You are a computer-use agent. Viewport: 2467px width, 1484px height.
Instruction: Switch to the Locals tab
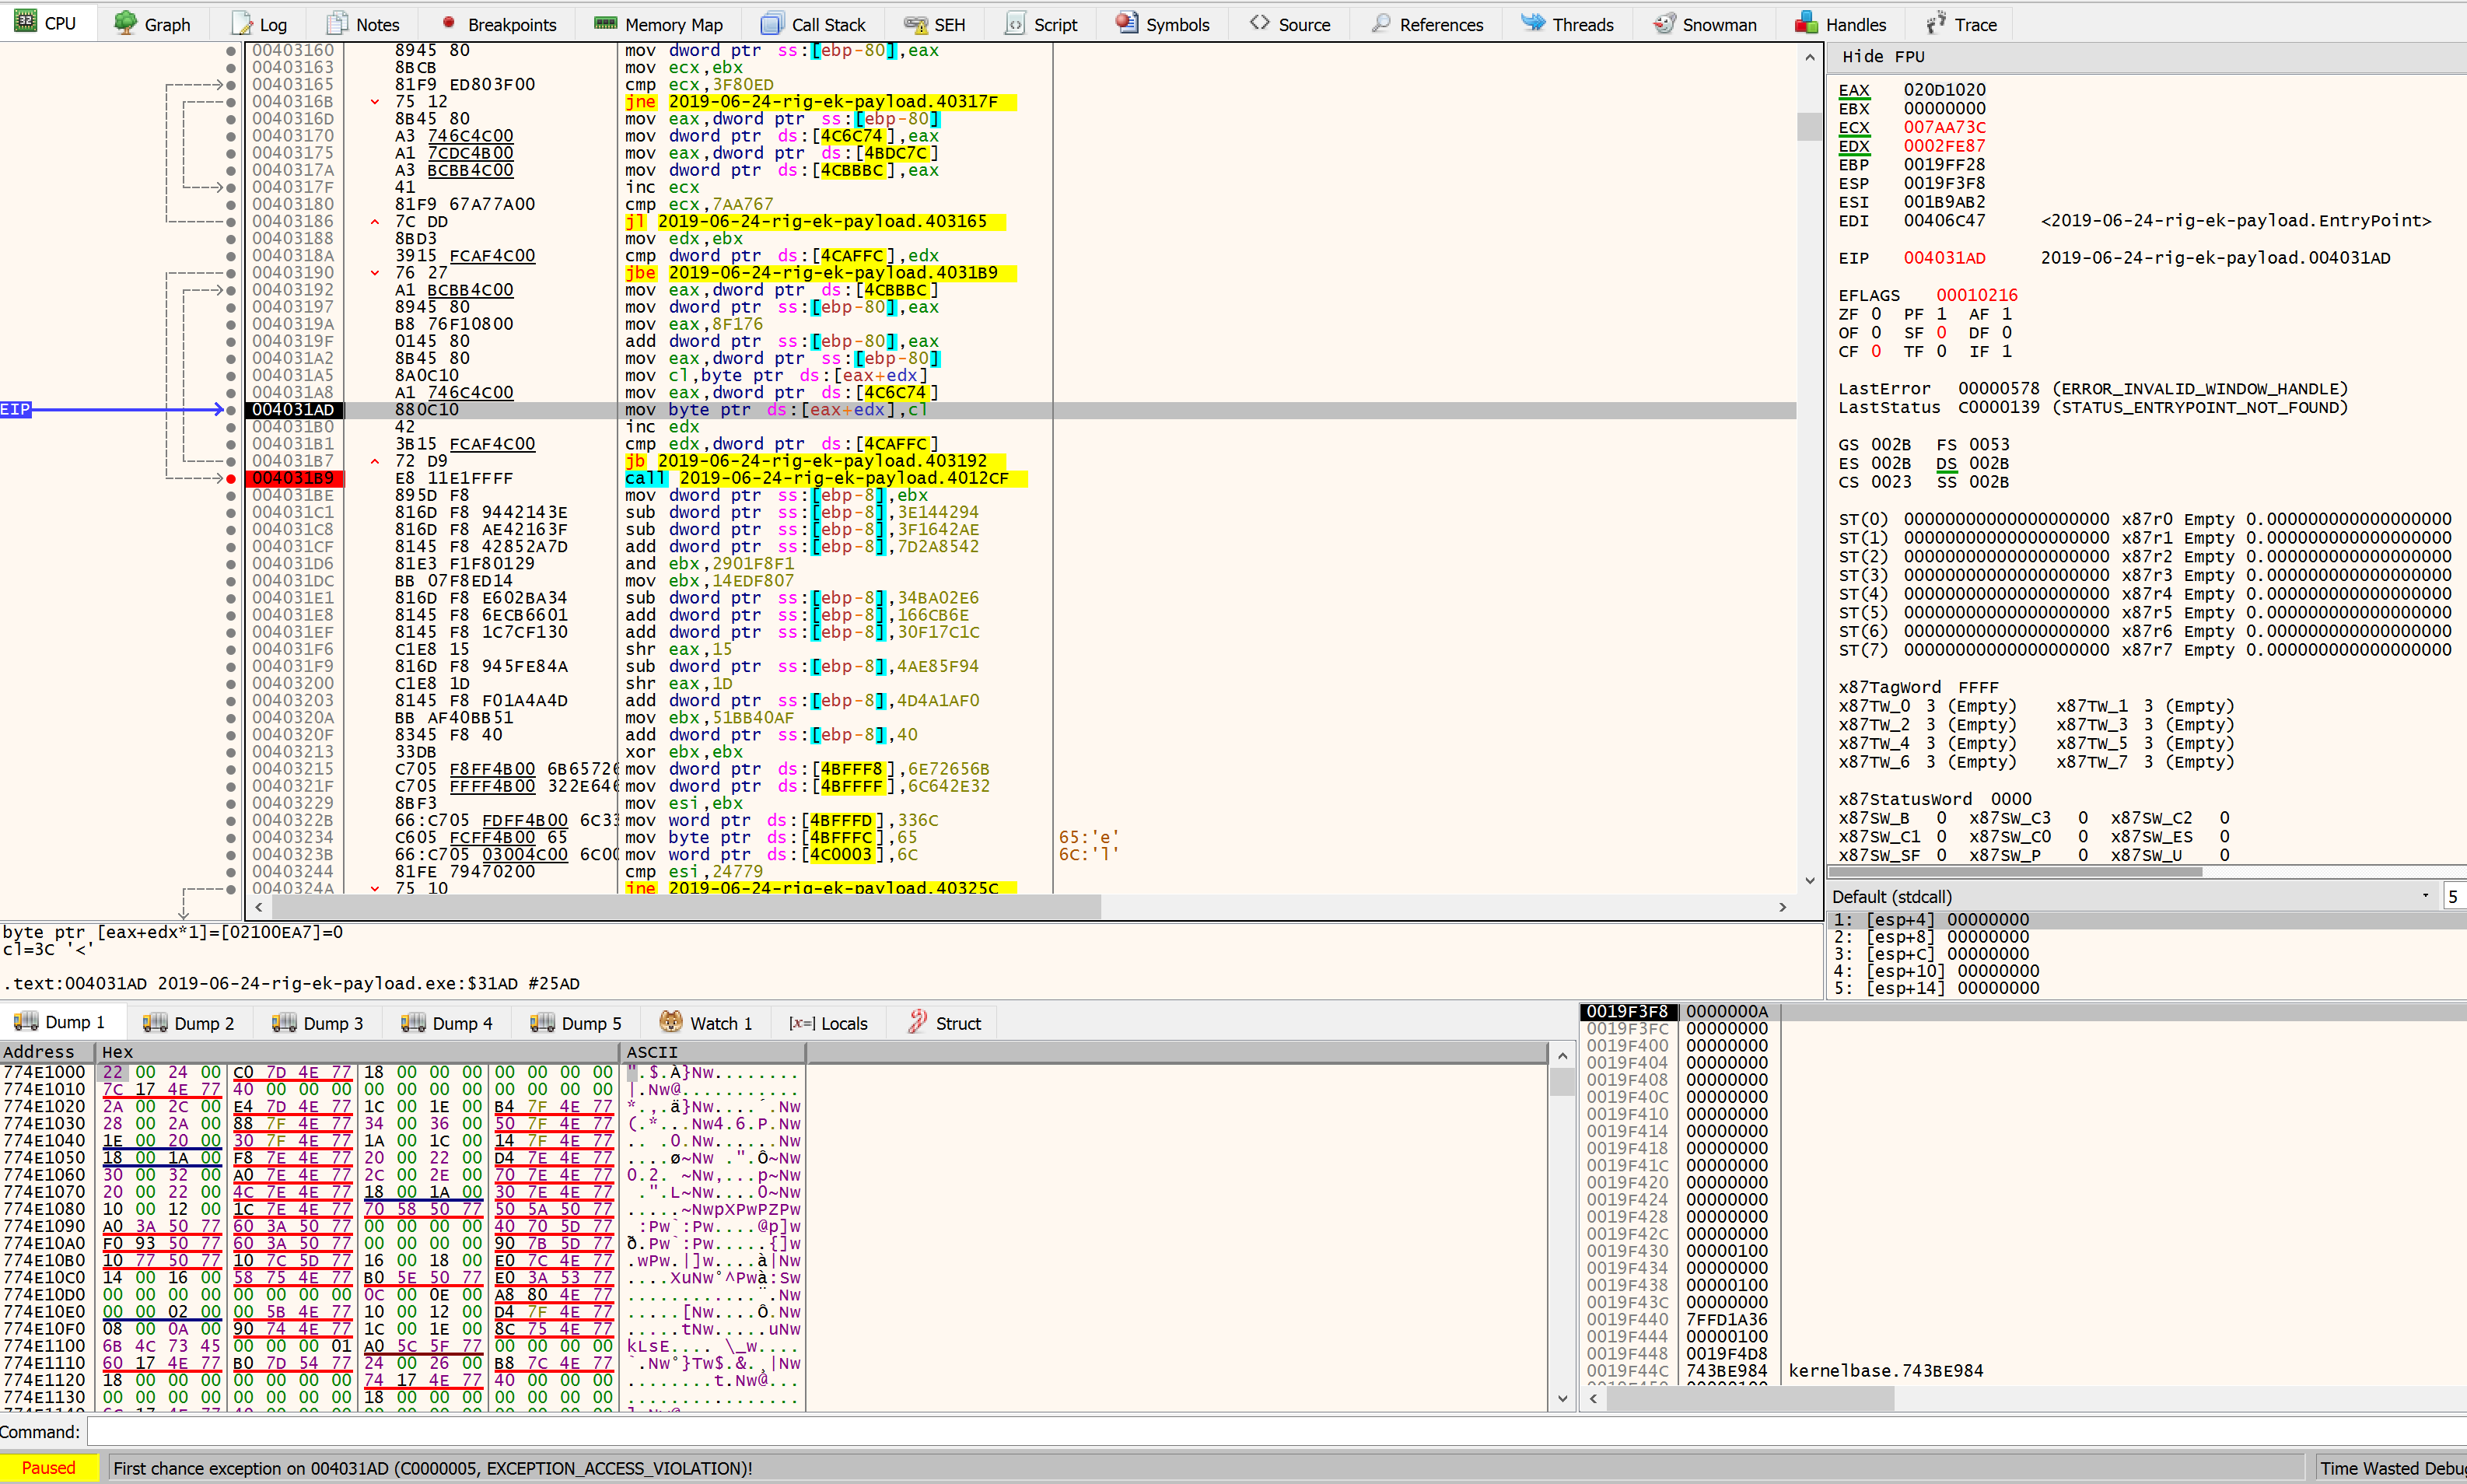(829, 1023)
